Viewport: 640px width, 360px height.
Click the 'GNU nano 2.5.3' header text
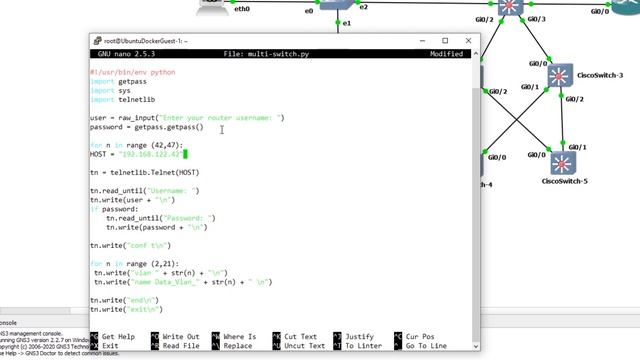coord(127,54)
